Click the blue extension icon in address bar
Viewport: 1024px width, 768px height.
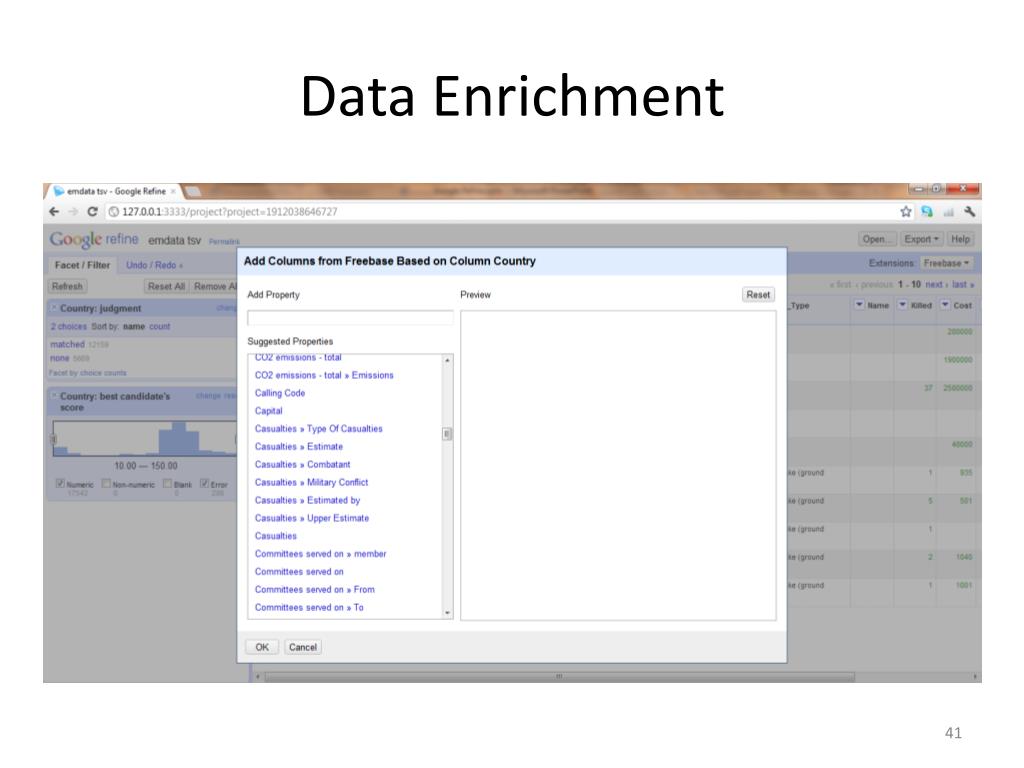[927, 212]
